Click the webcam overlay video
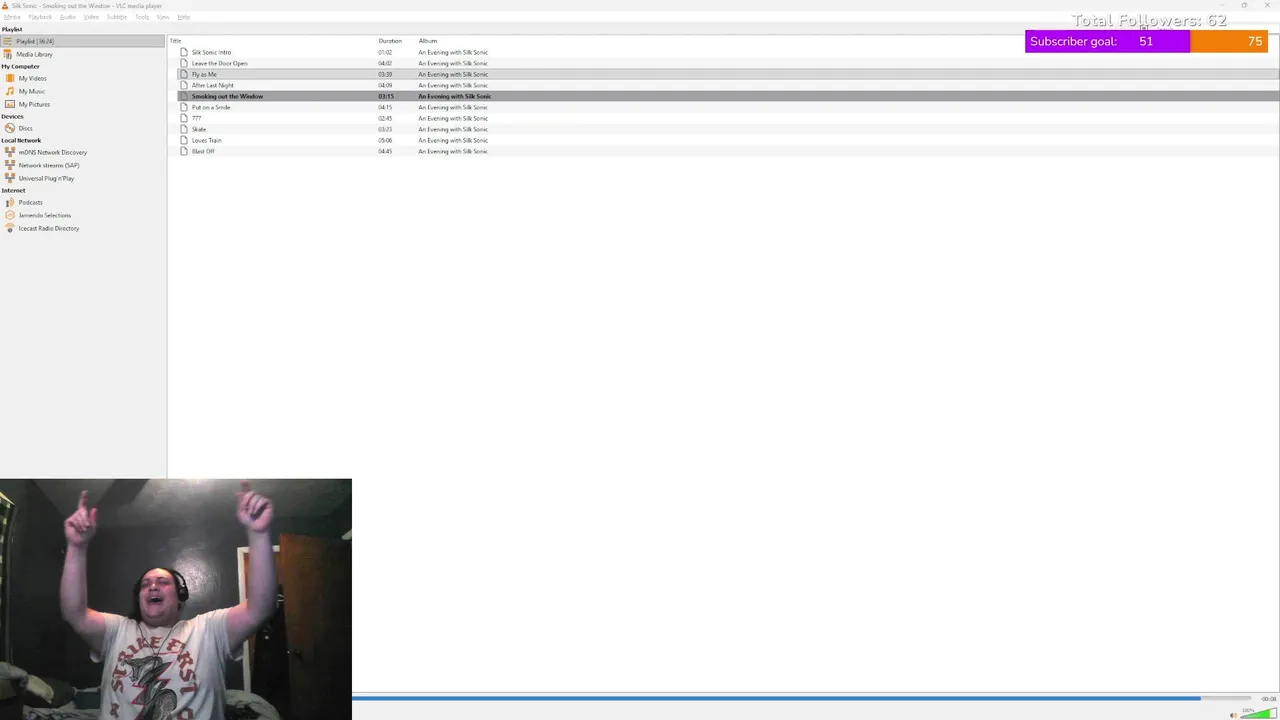The width and height of the screenshot is (1280, 720). [x=176, y=599]
